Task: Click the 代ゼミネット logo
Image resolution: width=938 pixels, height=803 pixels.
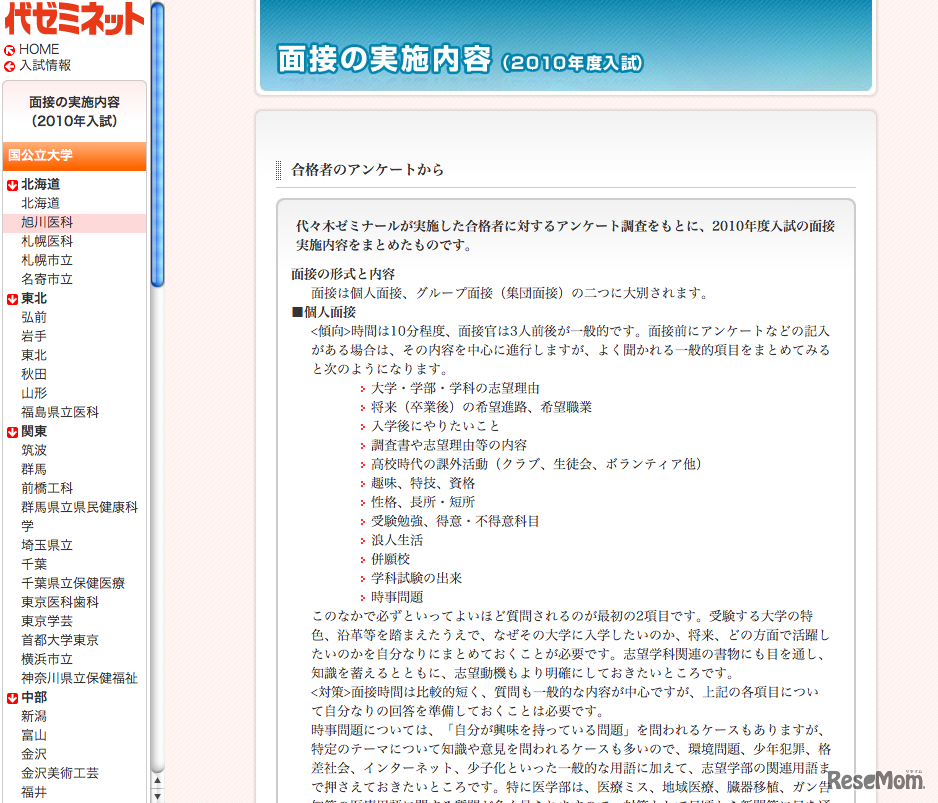Action: coord(74,18)
